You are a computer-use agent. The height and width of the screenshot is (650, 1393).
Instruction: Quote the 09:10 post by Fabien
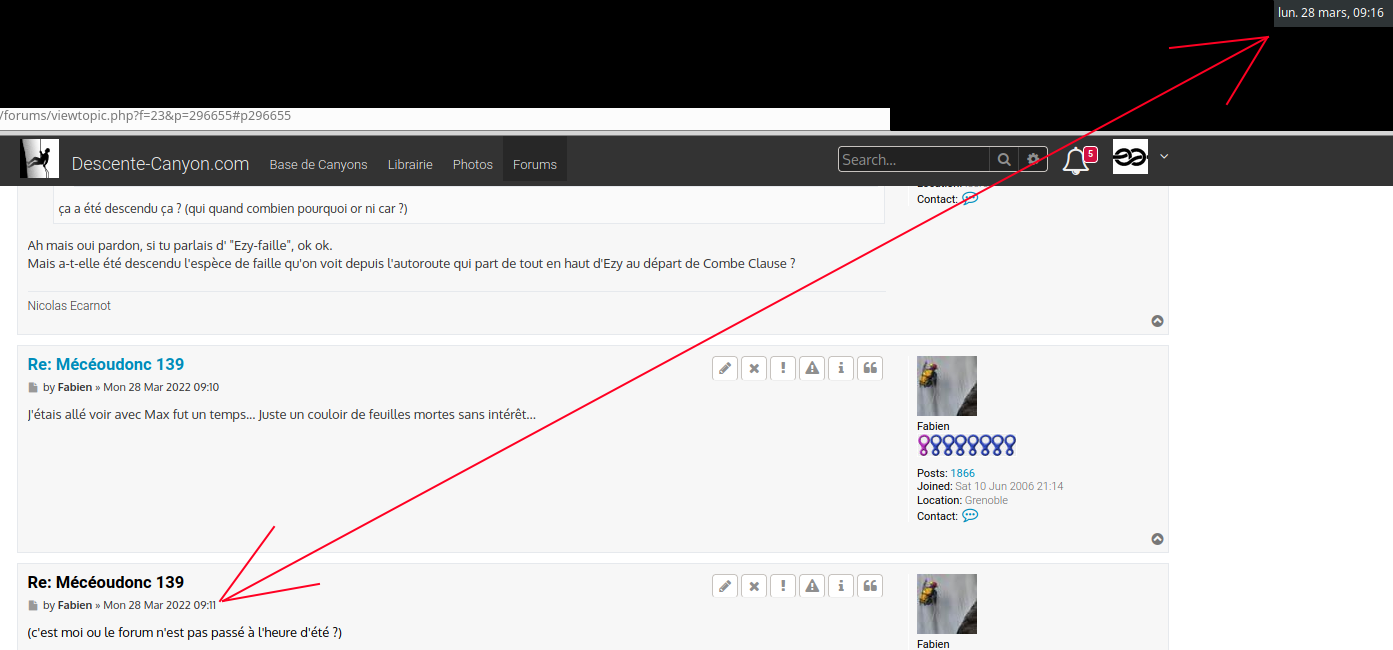pyautogui.click(x=870, y=368)
